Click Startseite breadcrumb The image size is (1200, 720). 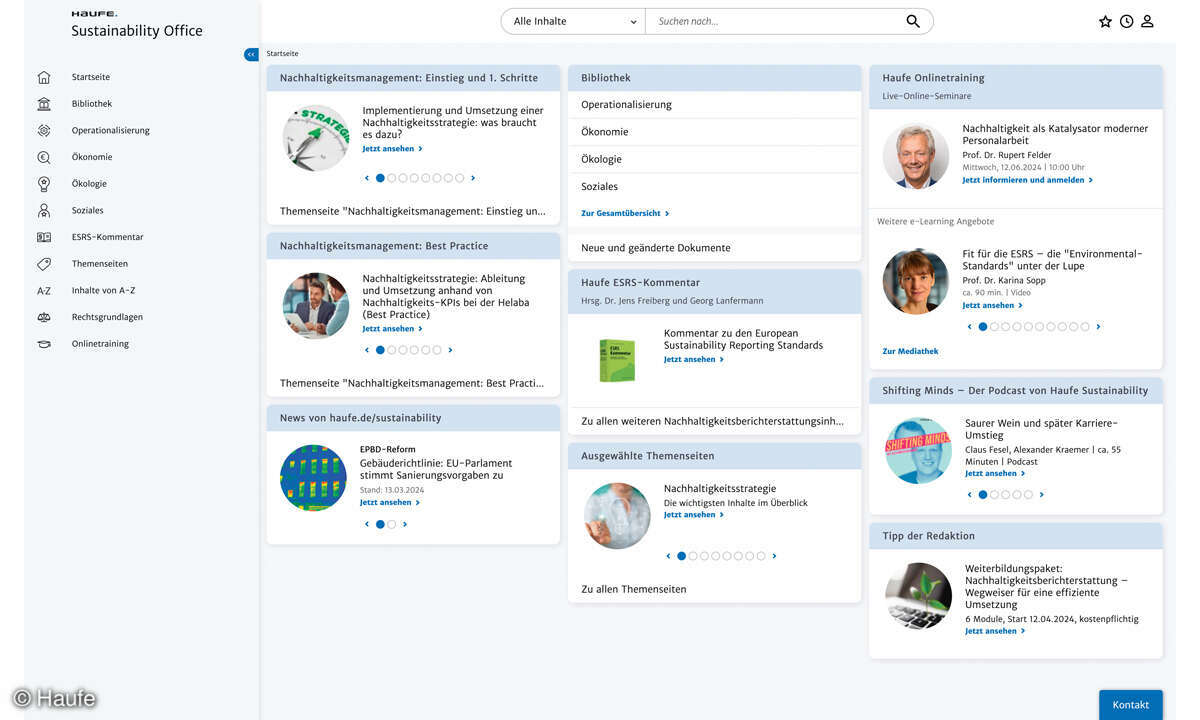(282, 54)
